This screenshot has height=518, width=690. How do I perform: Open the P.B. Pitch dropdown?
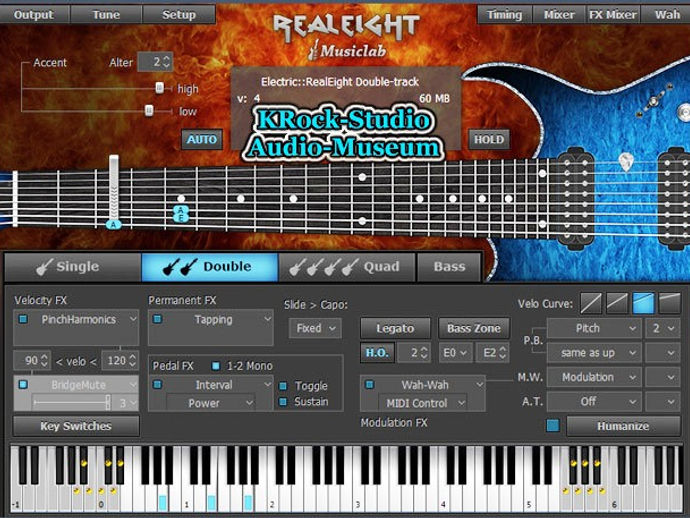[x=593, y=328]
